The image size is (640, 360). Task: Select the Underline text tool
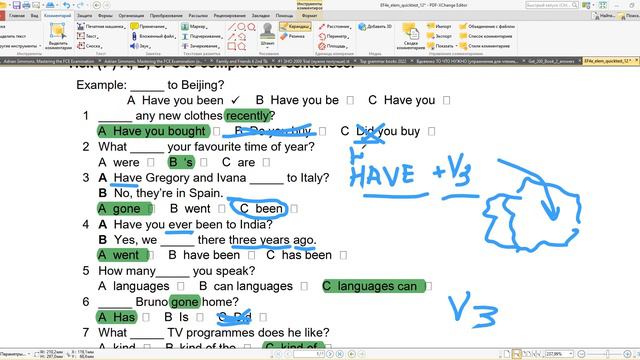click(x=202, y=36)
